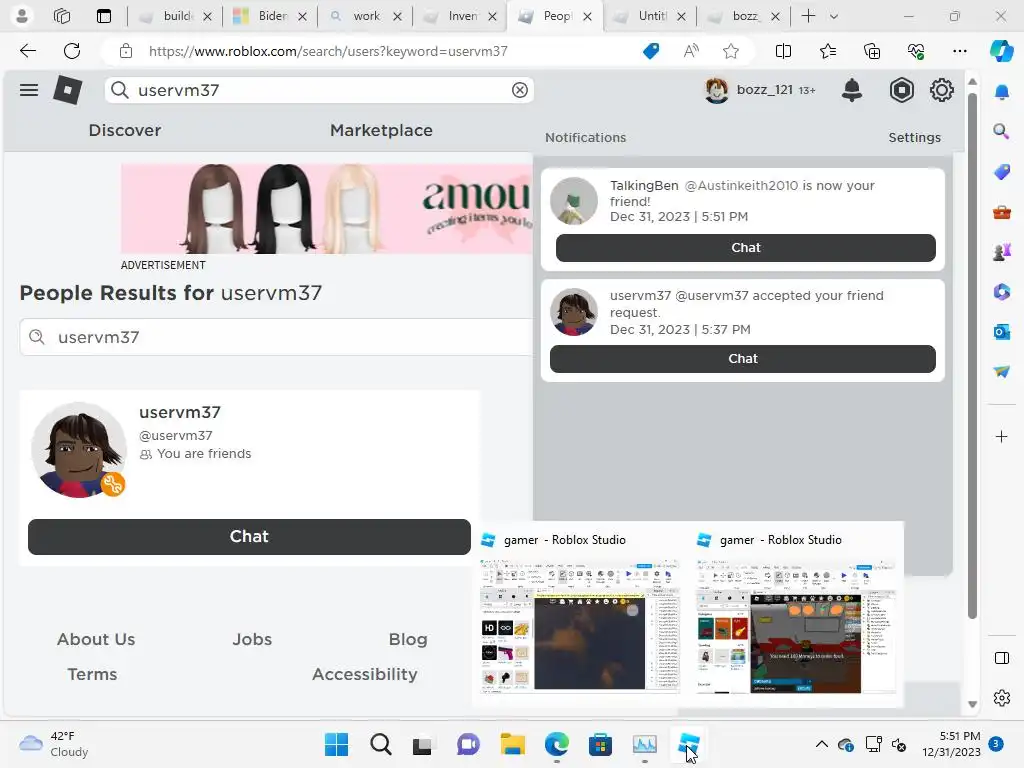Open the Accessibility footer link
This screenshot has height=768, width=1024.
[x=364, y=674]
